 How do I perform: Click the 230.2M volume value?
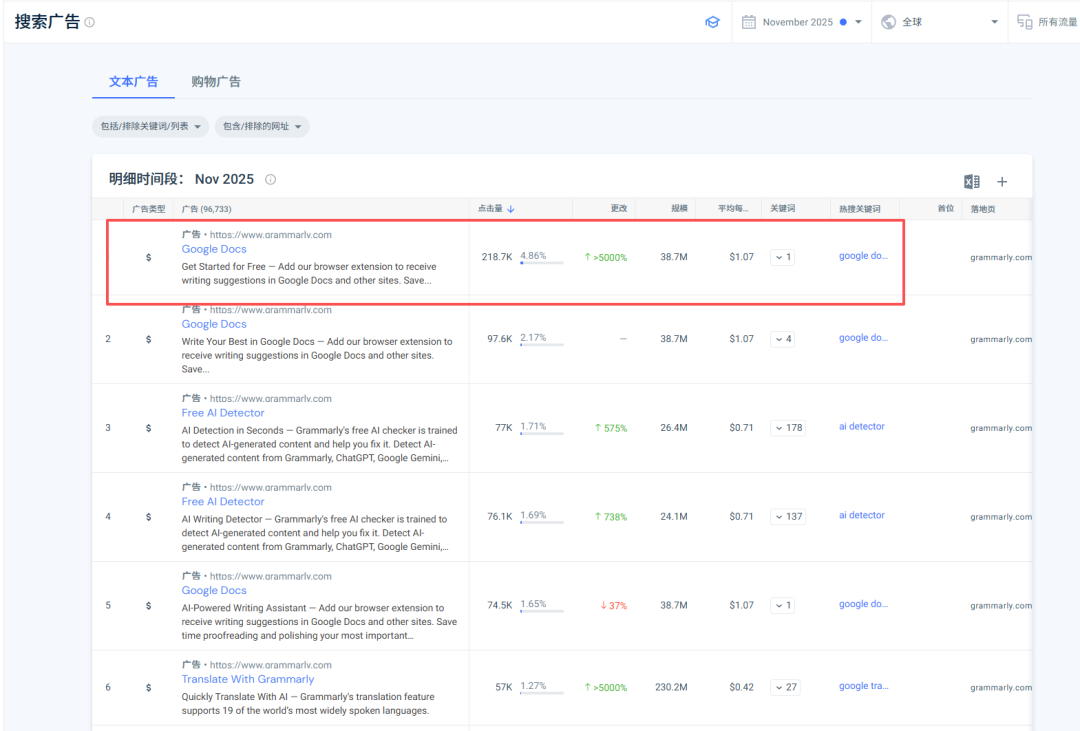(x=672, y=688)
